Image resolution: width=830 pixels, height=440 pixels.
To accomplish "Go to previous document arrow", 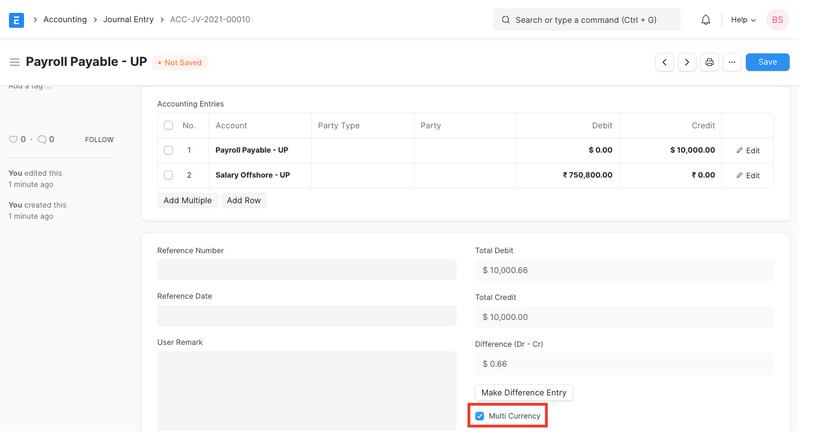I will tap(664, 62).
